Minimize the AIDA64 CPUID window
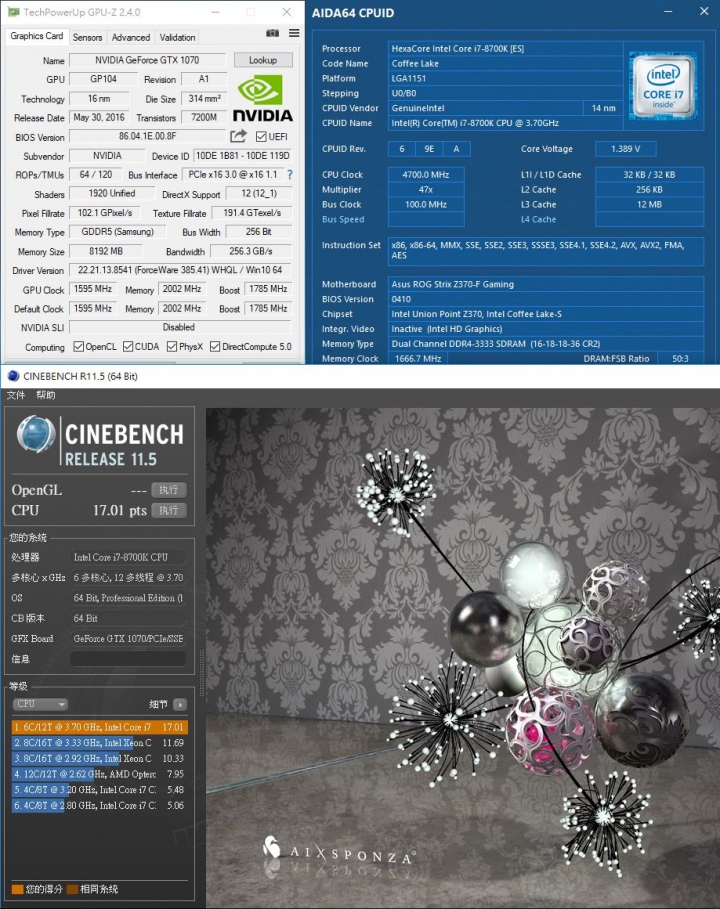The image size is (720, 909). (x=668, y=12)
